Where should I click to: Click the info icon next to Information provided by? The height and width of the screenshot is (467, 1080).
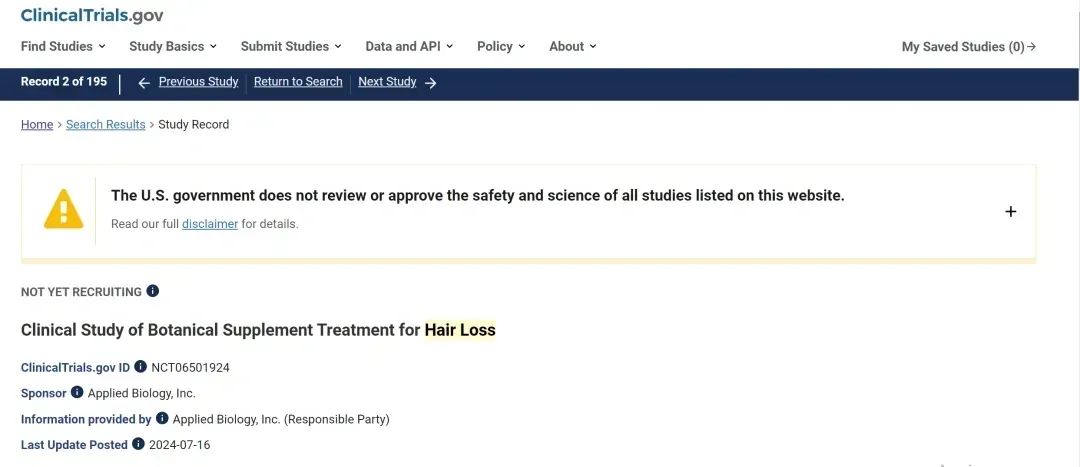[x=162, y=419]
